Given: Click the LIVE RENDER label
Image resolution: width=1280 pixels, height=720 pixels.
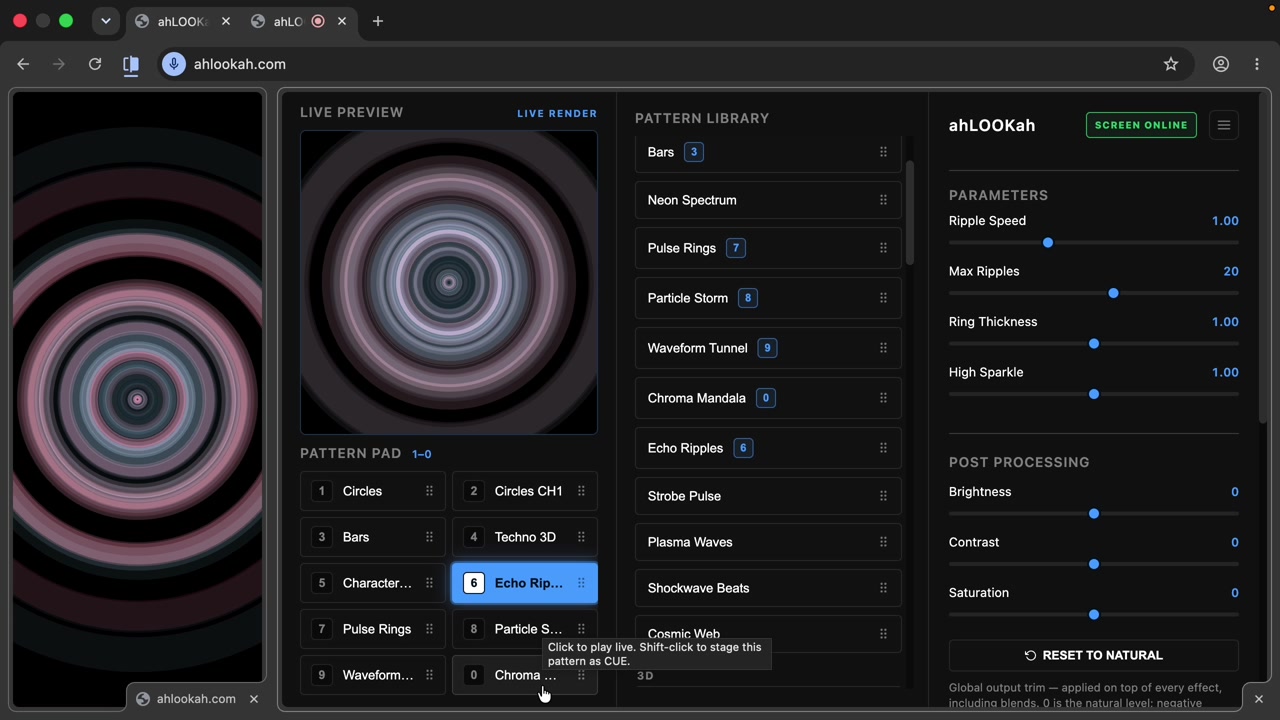Looking at the screenshot, I should 557,114.
